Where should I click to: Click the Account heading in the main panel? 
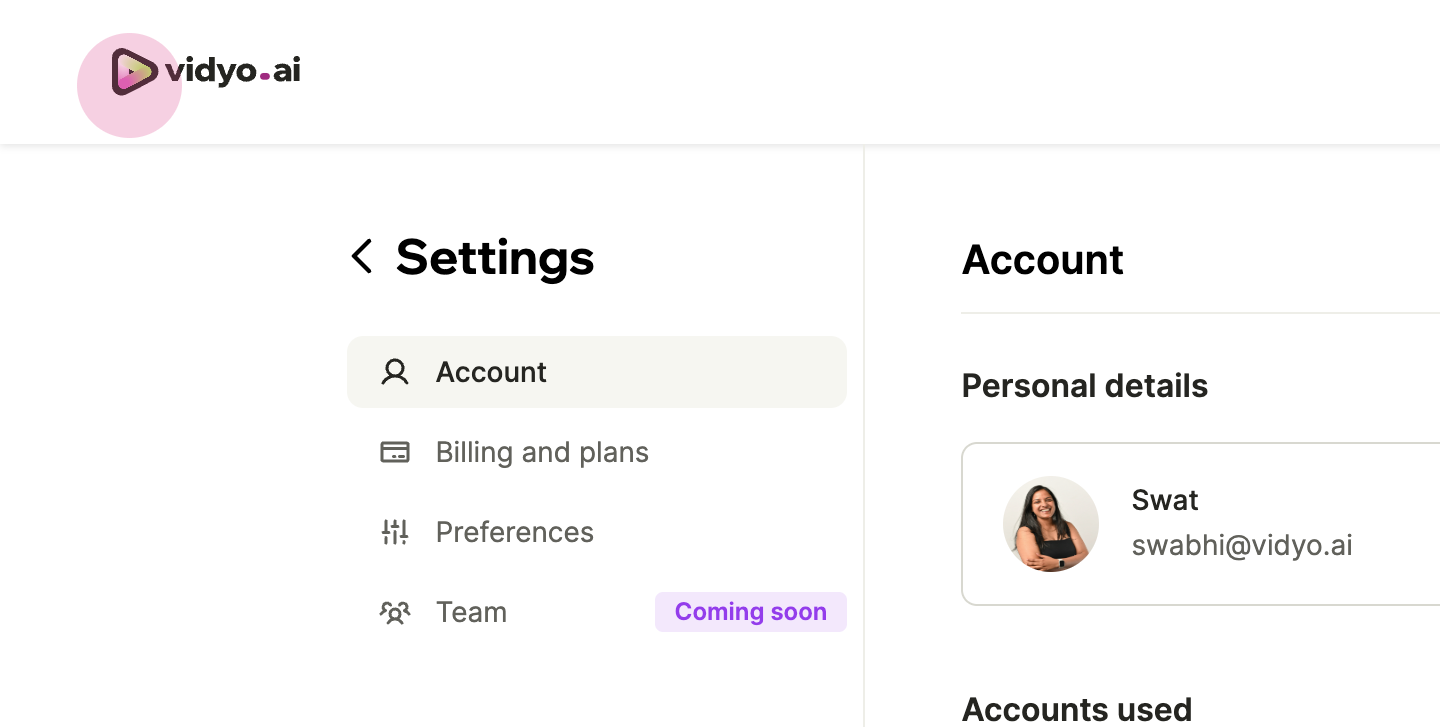(x=1043, y=260)
